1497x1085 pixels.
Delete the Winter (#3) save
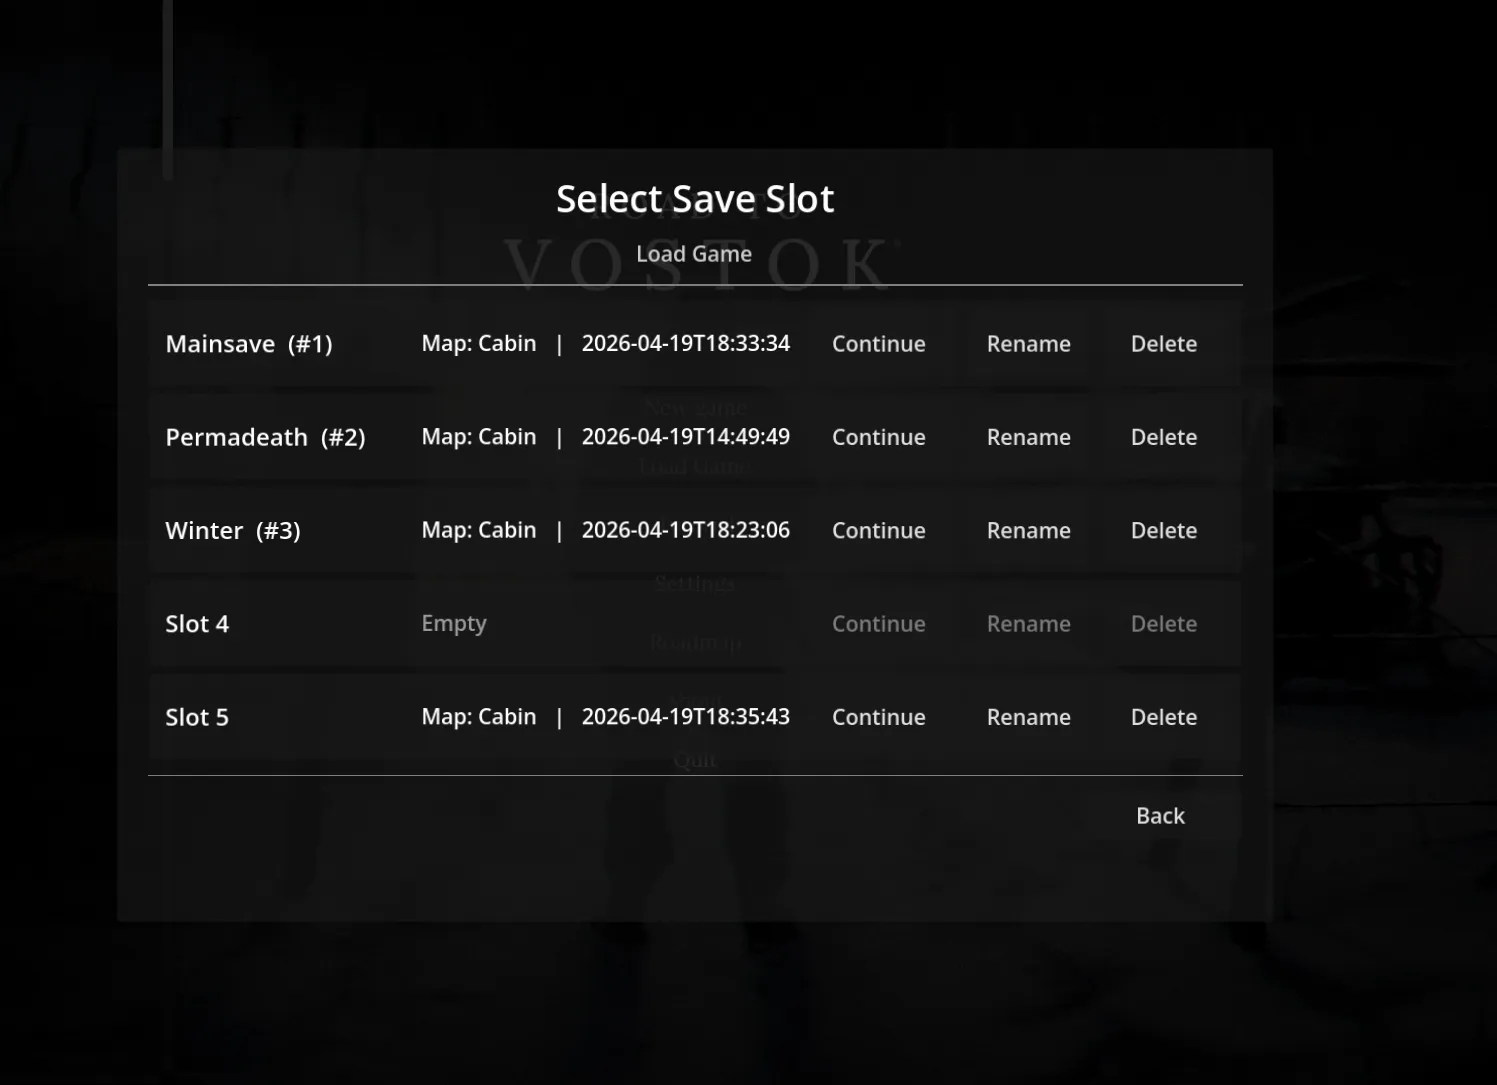click(x=1163, y=531)
